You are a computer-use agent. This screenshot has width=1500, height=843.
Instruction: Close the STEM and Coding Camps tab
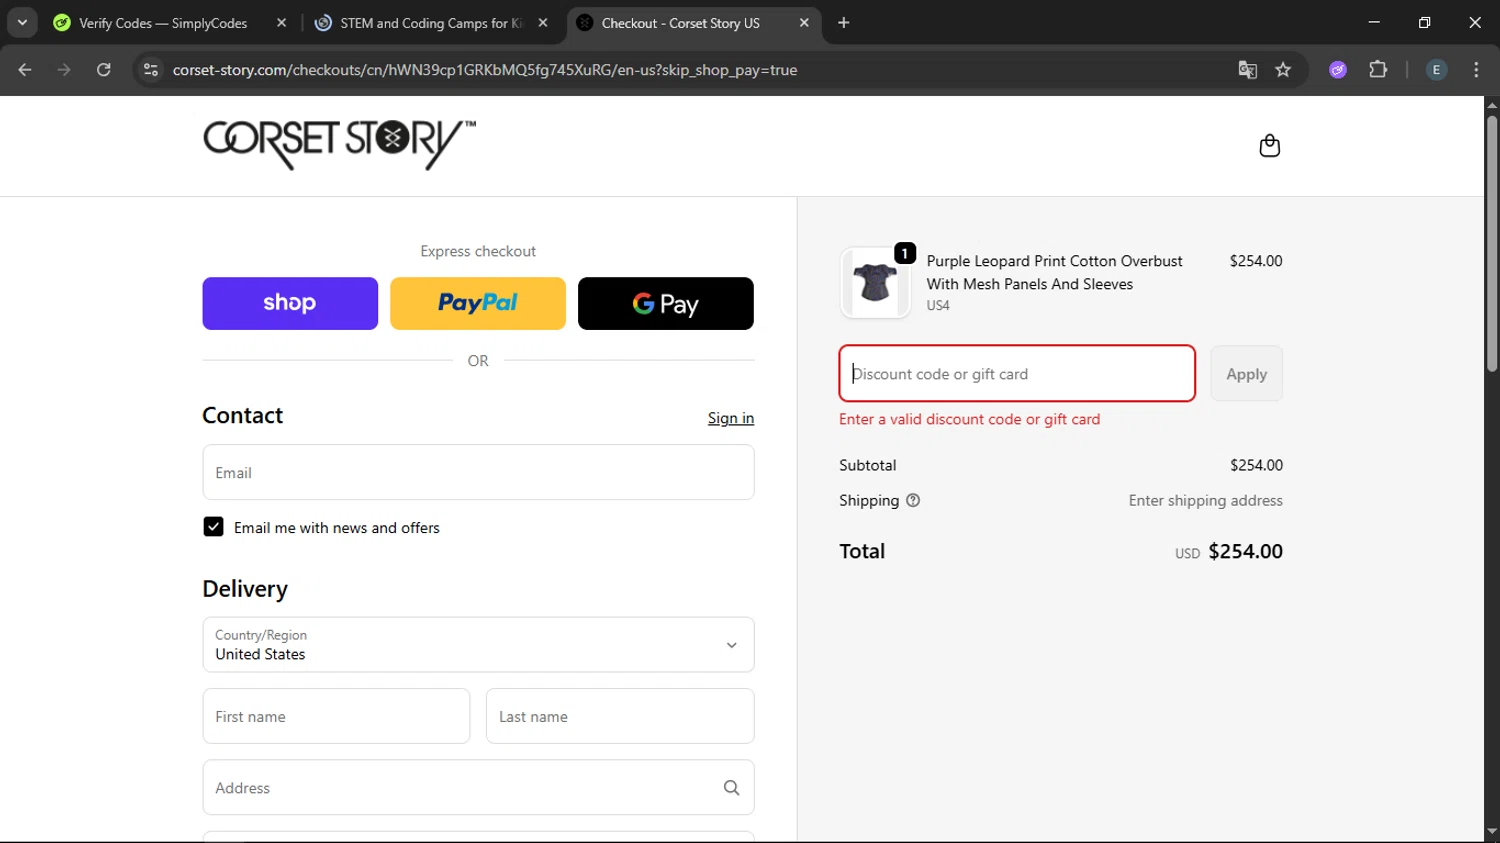click(x=543, y=23)
